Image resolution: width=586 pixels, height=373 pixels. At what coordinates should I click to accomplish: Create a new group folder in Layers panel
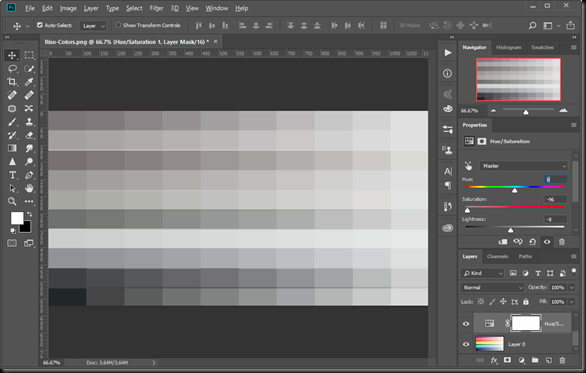(535, 360)
